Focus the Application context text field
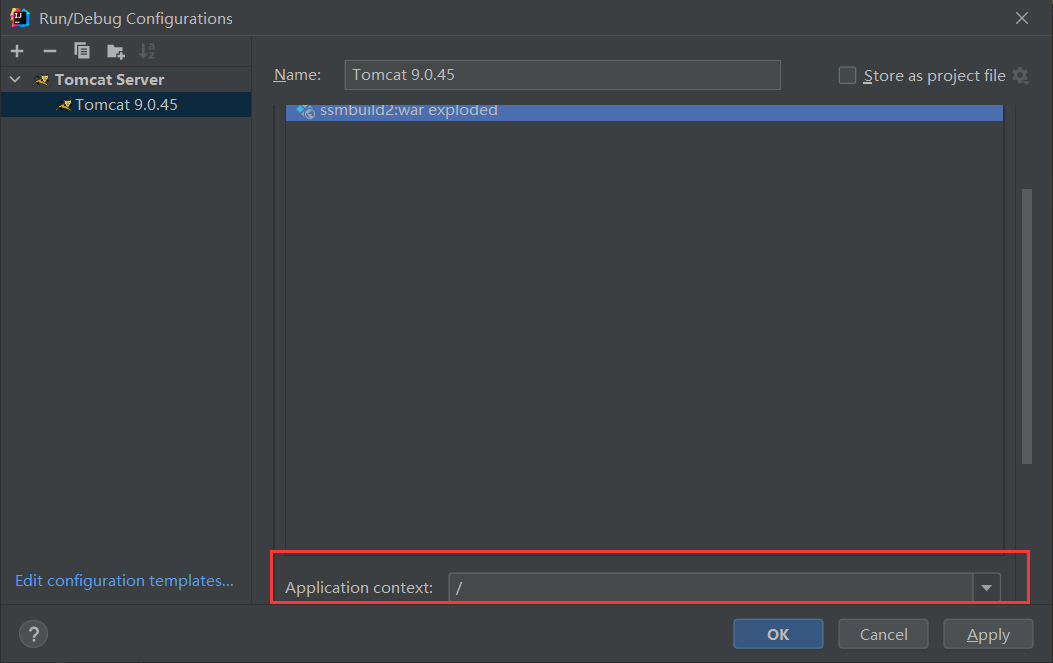The width and height of the screenshot is (1053, 663). point(711,588)
